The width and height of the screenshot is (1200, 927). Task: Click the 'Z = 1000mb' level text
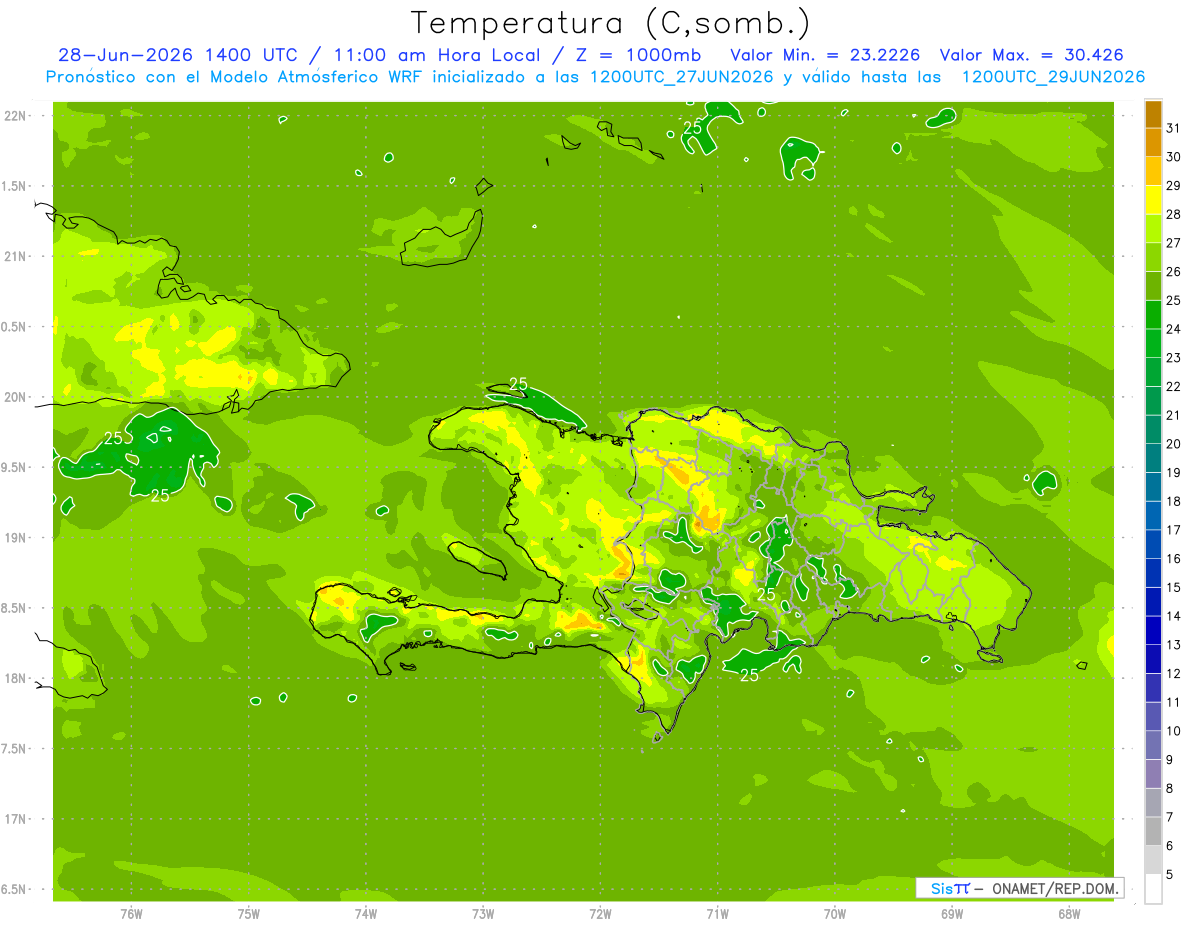638,55
